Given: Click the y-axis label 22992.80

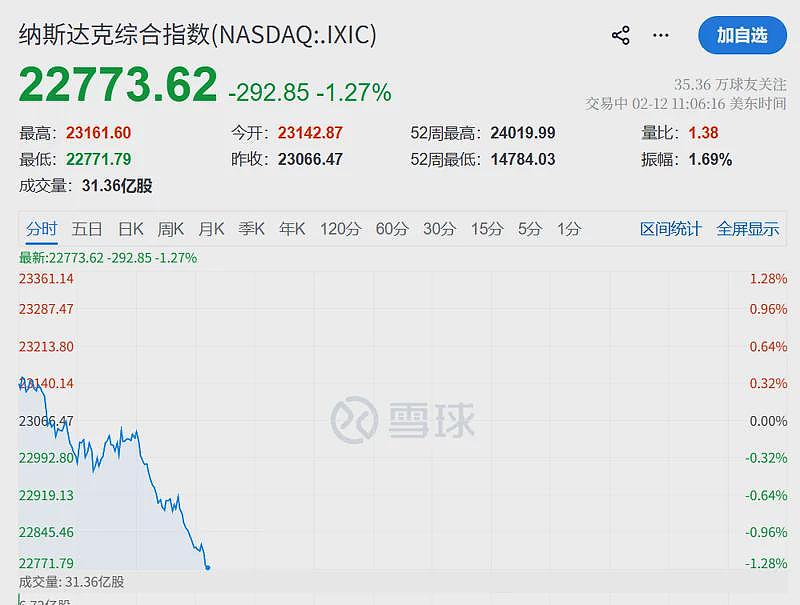Looking at the screenshot, I should 46,458.
